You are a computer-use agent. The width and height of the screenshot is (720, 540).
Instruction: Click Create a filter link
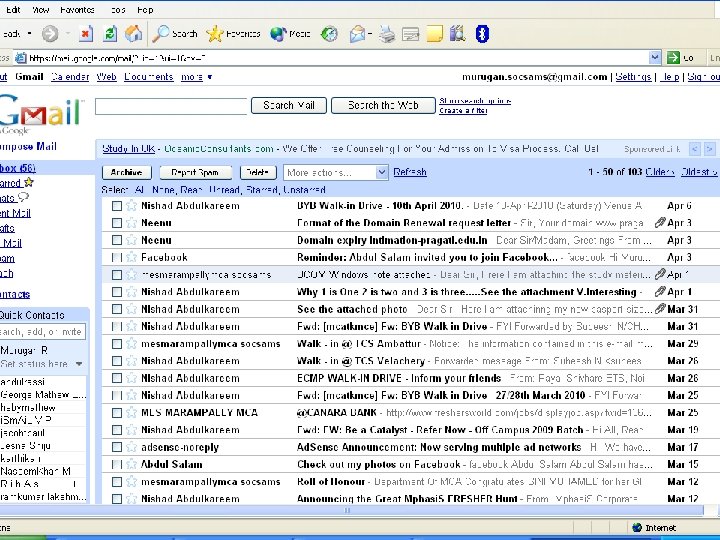click(463, 111)
